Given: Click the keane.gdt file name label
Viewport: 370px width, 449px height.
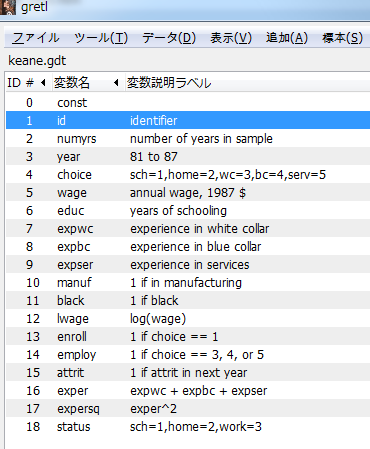Looking at the screenshot, I should (37, 61).
